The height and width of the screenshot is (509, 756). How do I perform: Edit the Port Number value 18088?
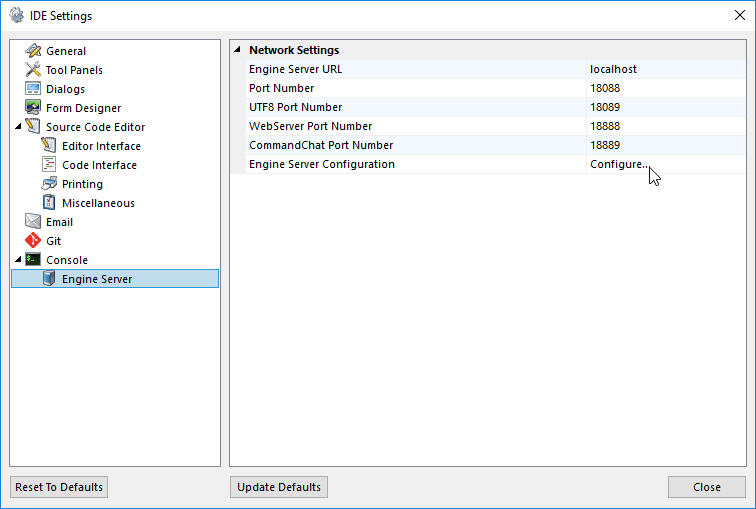[x=666, y=88]
